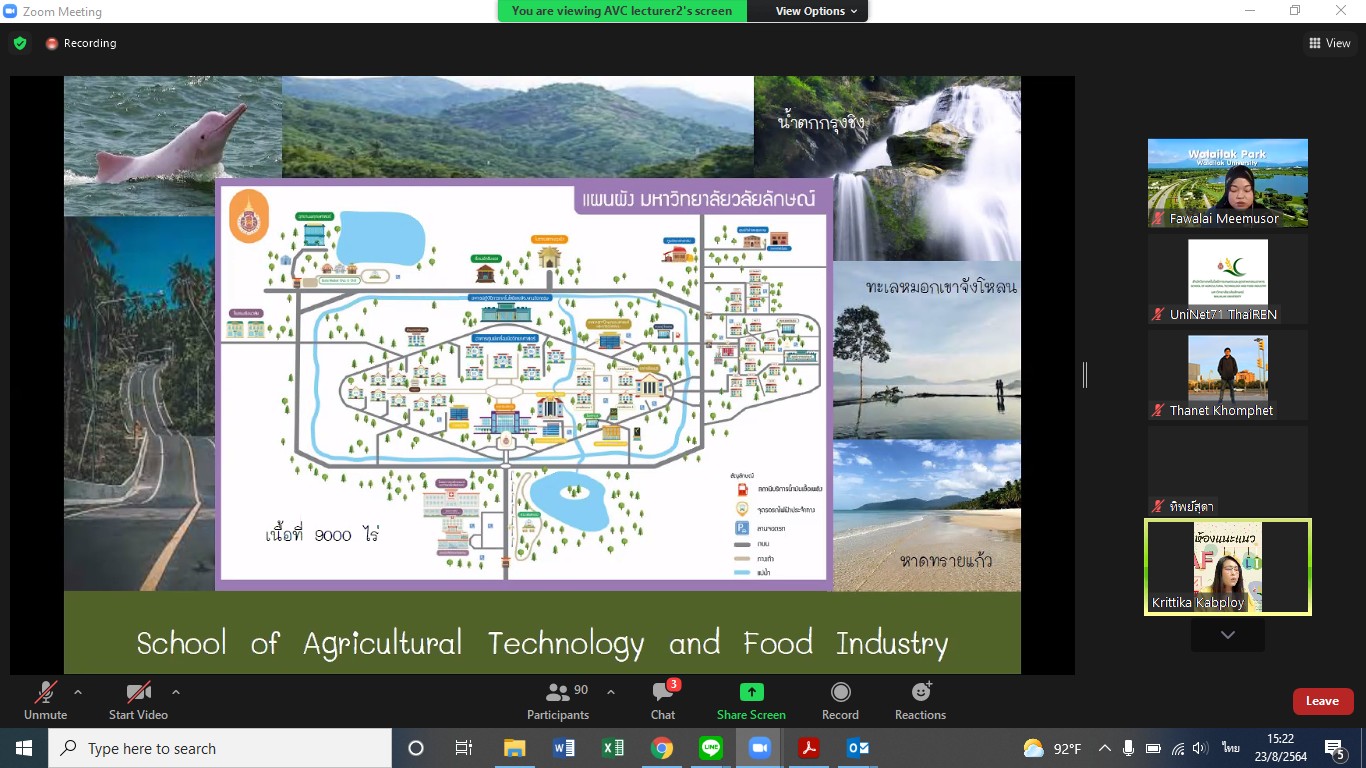Leave the meeting
This screenshot has width=1366, height=768.
(1322, 701)
